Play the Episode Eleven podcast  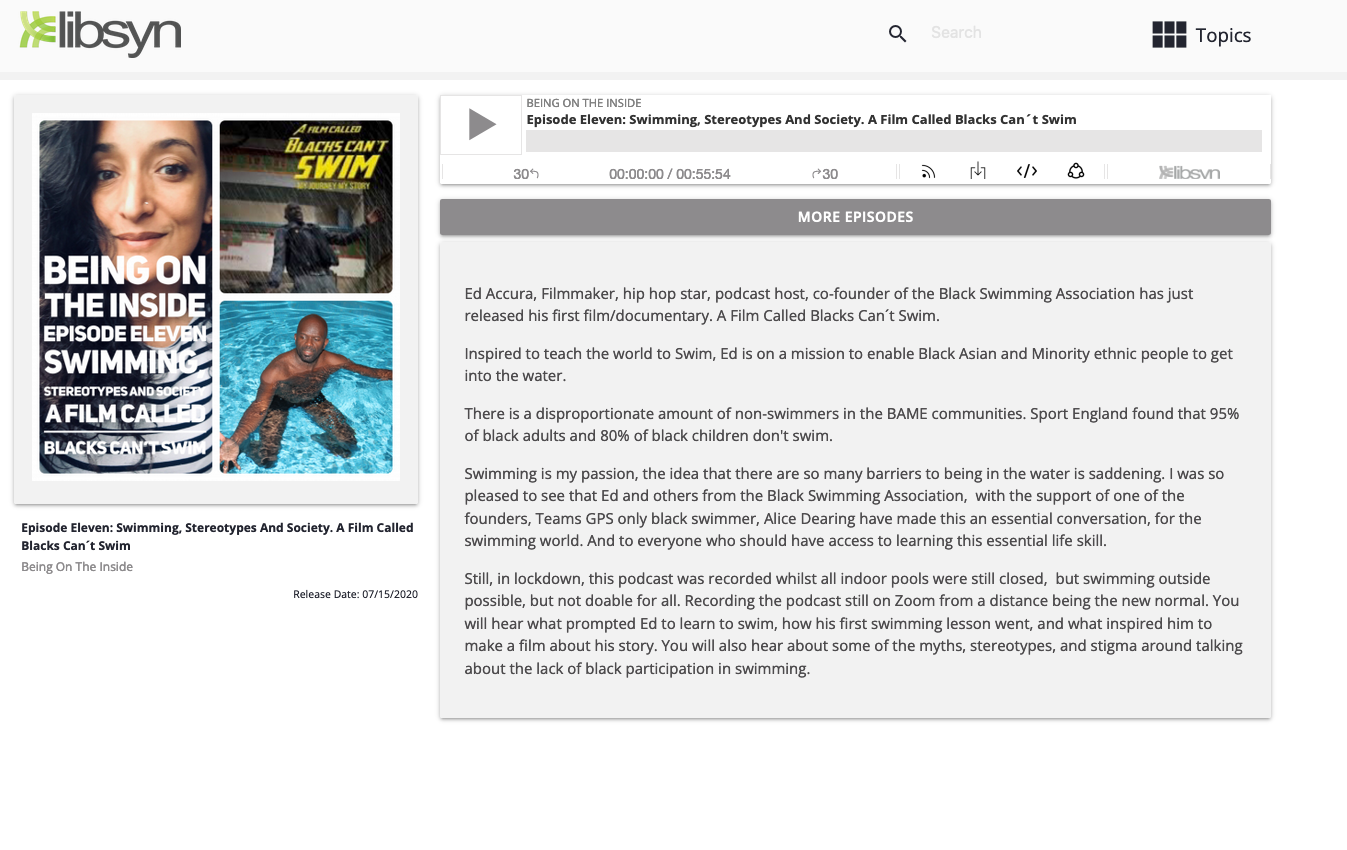(481, 125)
